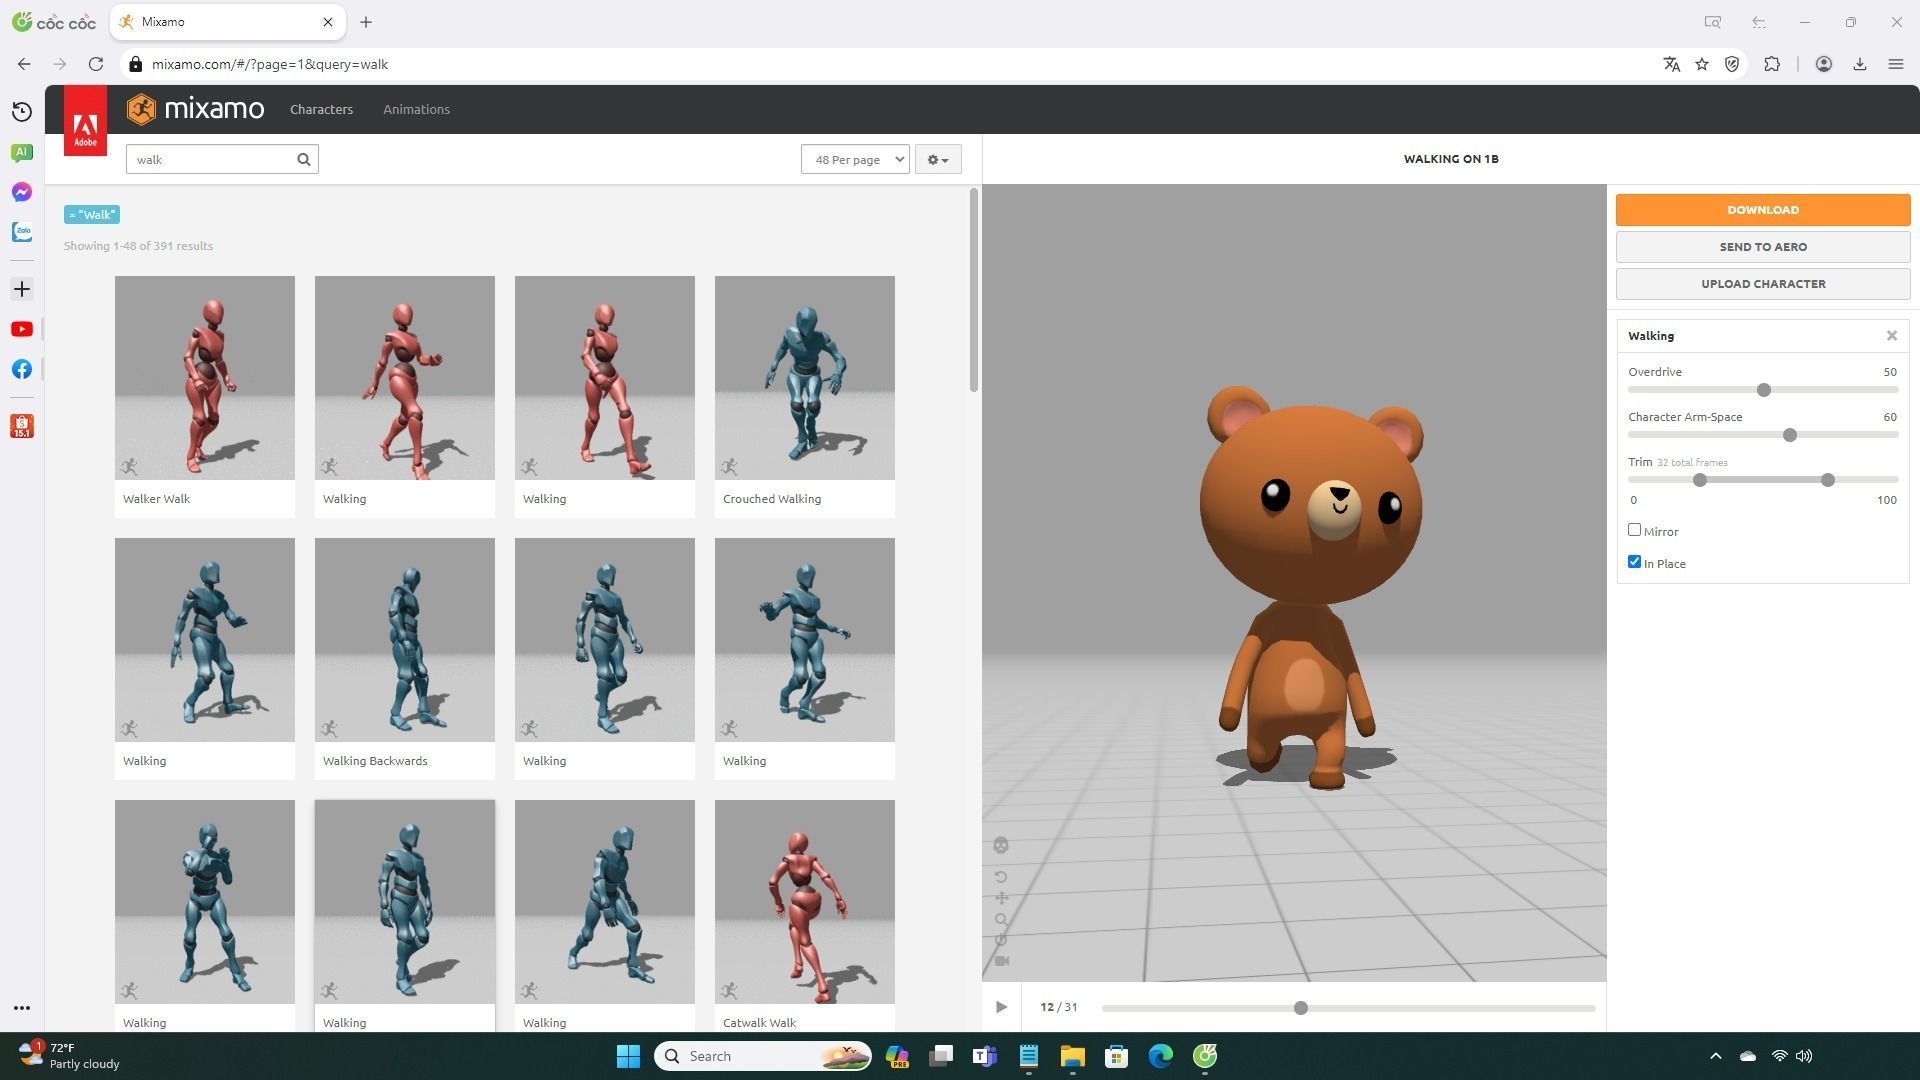Select the Crouched Walking animation thumbnail
The width and height of the screenshot is (1920, 1080).
(x=805, y=378)
